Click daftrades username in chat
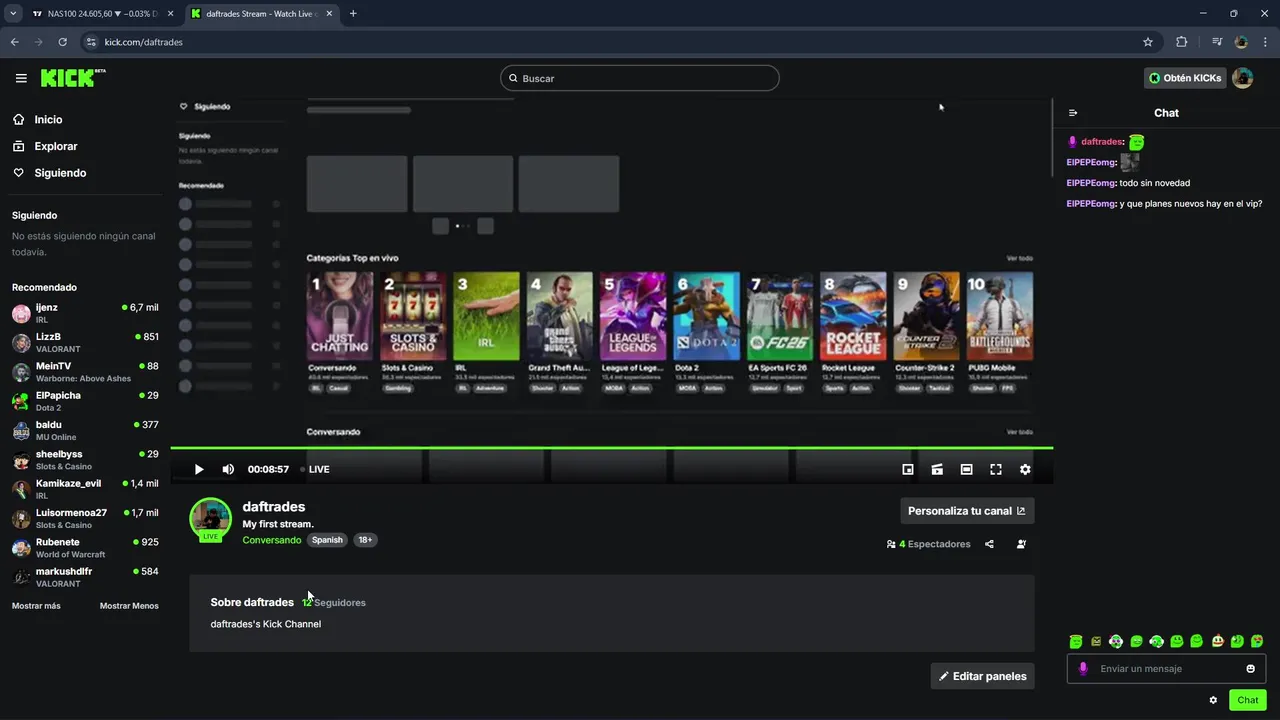The image size is (1280, 720). 1102,142
